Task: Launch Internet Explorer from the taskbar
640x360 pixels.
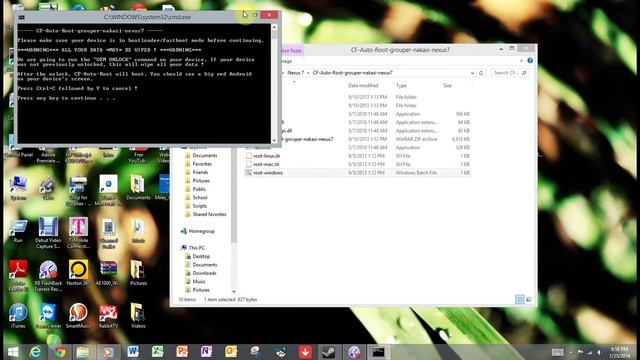Action: pos(36,352)
